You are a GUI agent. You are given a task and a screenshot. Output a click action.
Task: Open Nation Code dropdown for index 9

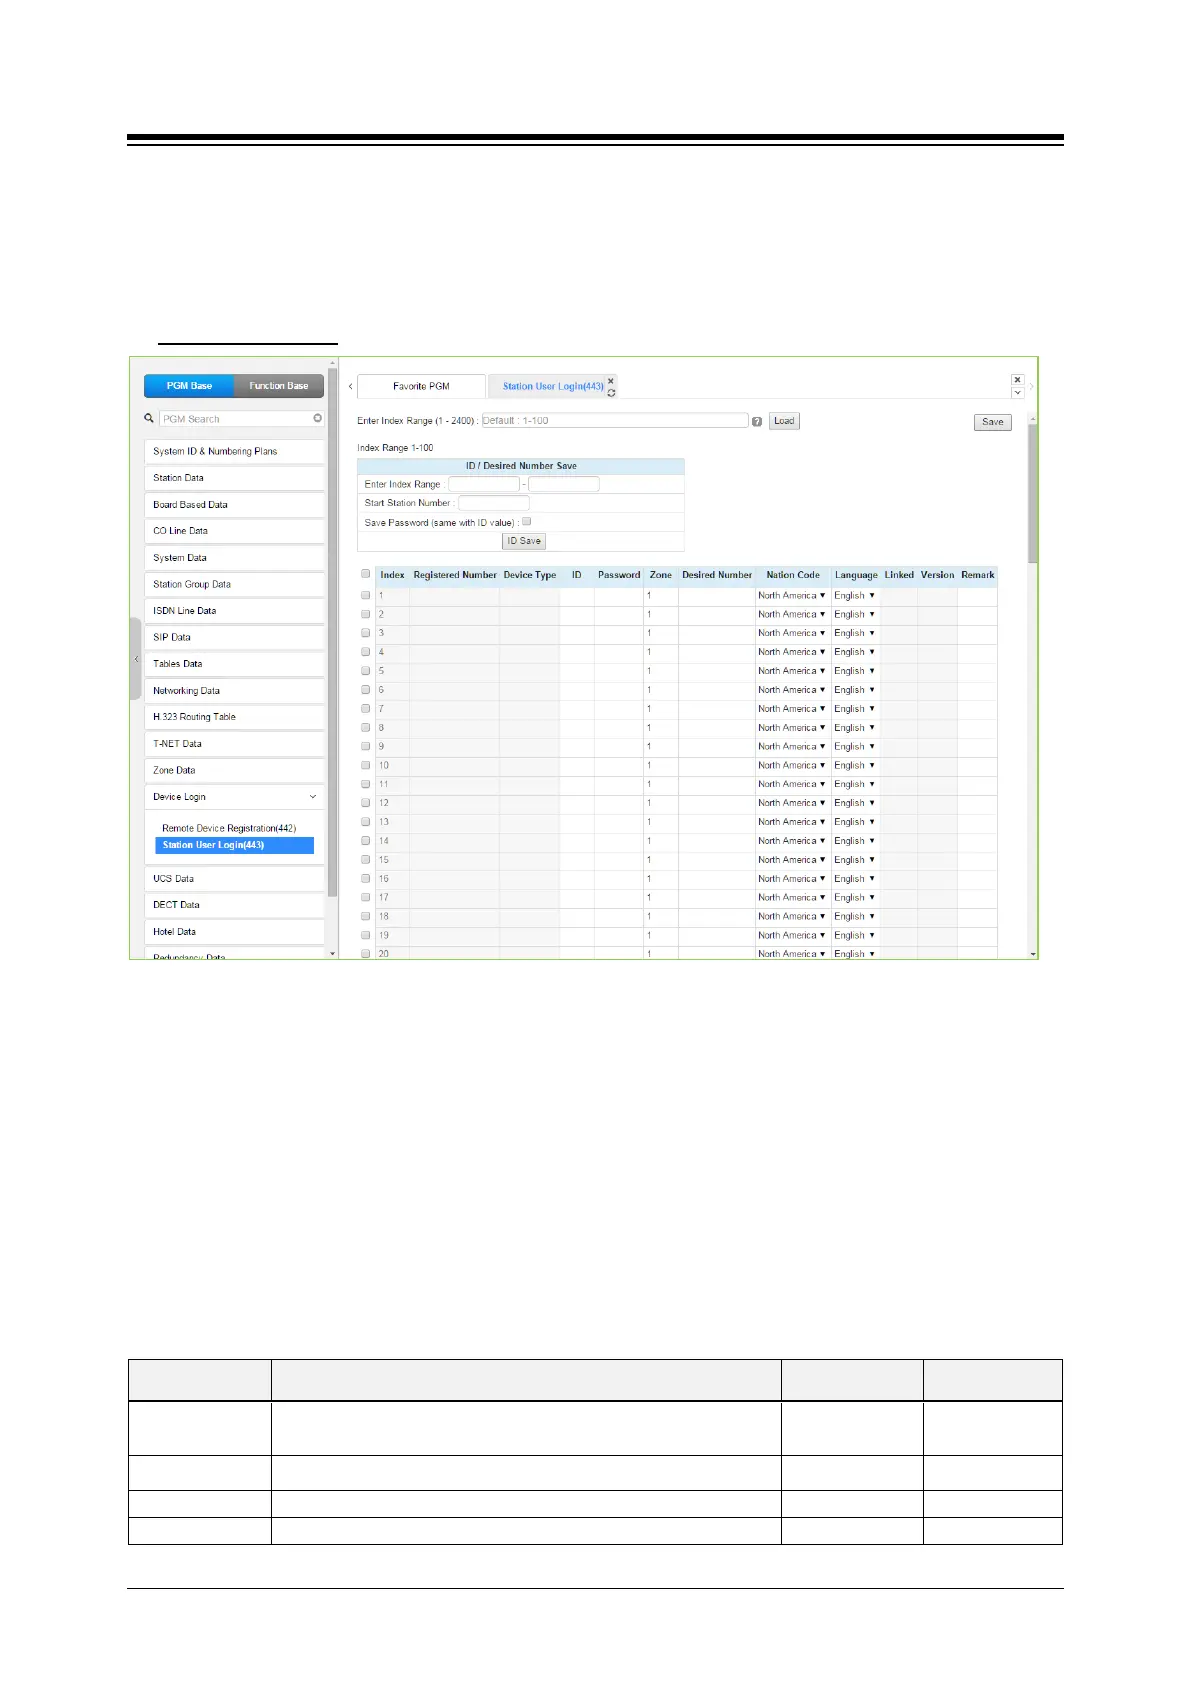pyautogui.click(x=792, y=746)
